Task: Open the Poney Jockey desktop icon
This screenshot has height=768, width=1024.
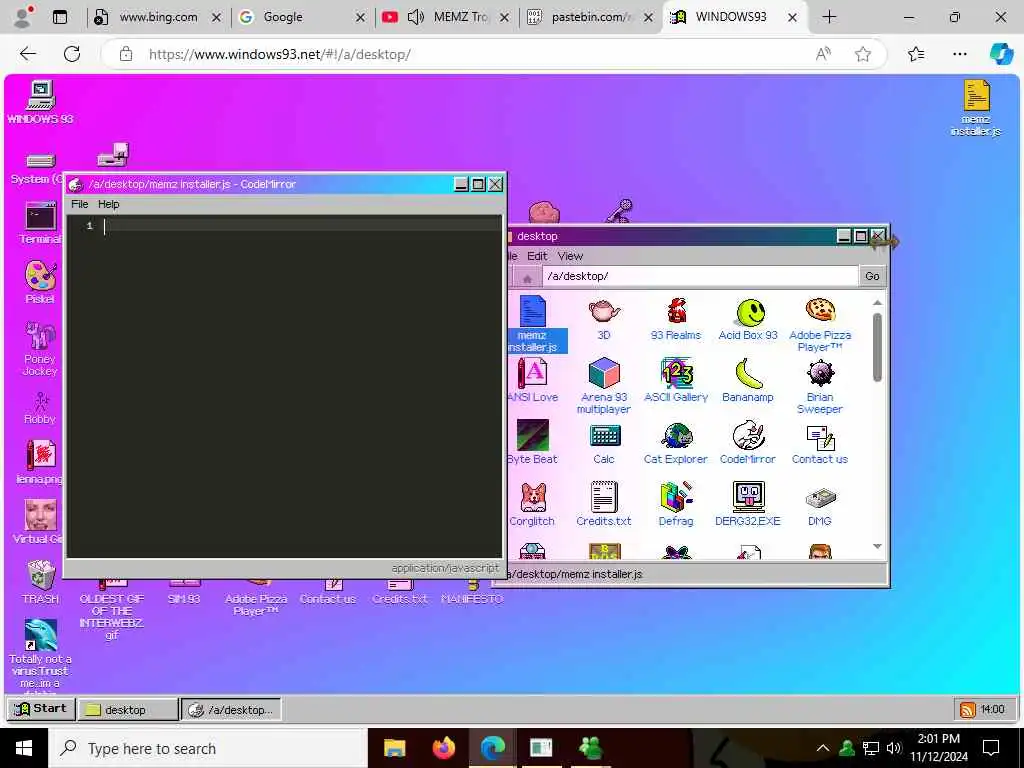Action: [x=40, y=348]
